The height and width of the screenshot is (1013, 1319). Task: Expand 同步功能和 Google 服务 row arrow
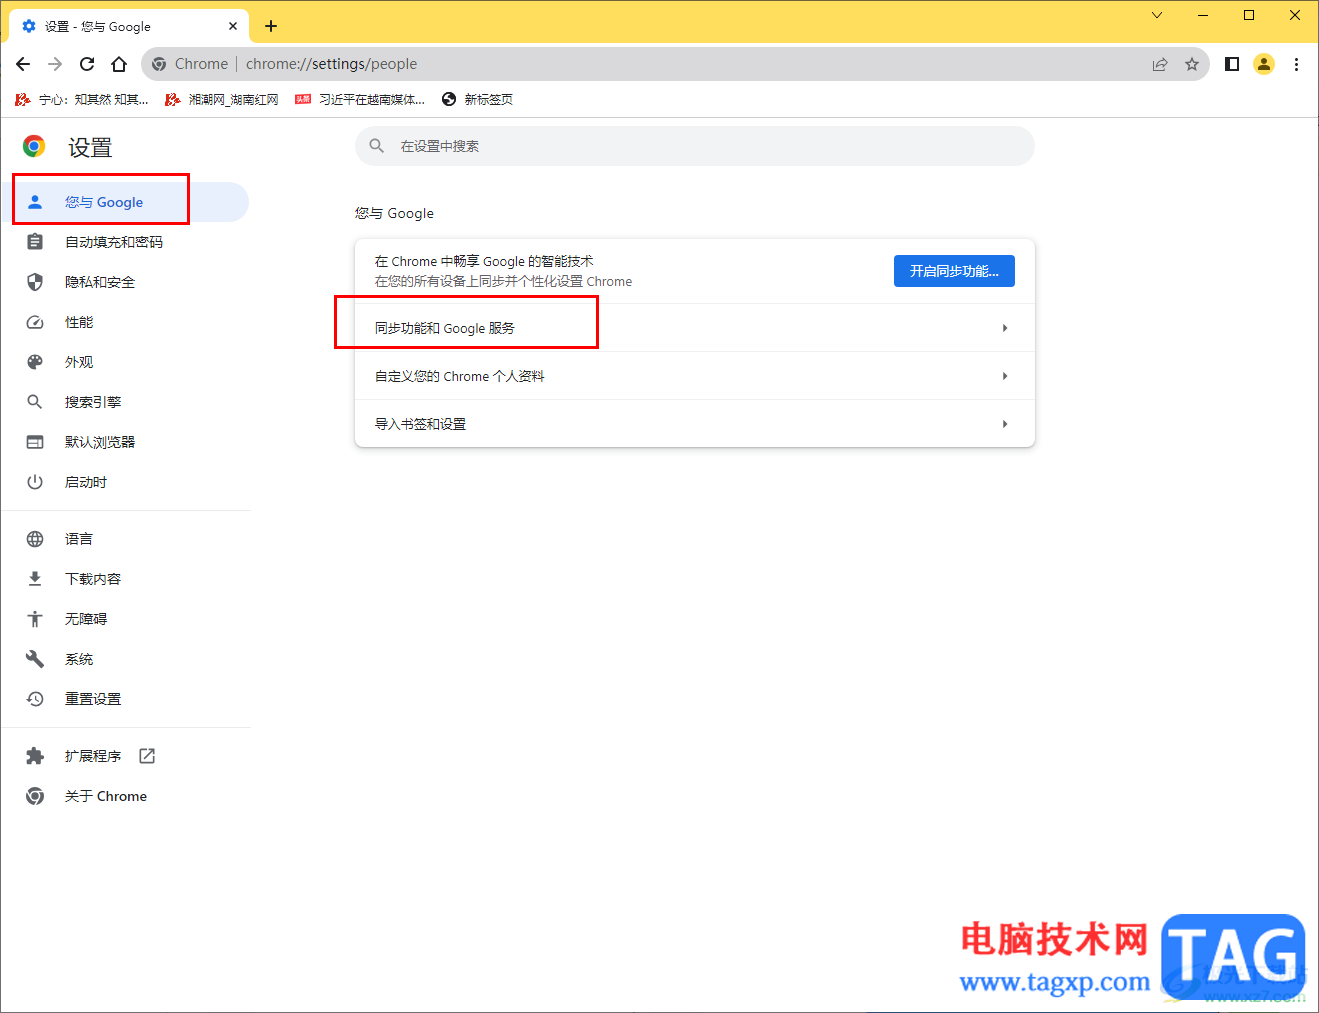tap(1005, 328)
